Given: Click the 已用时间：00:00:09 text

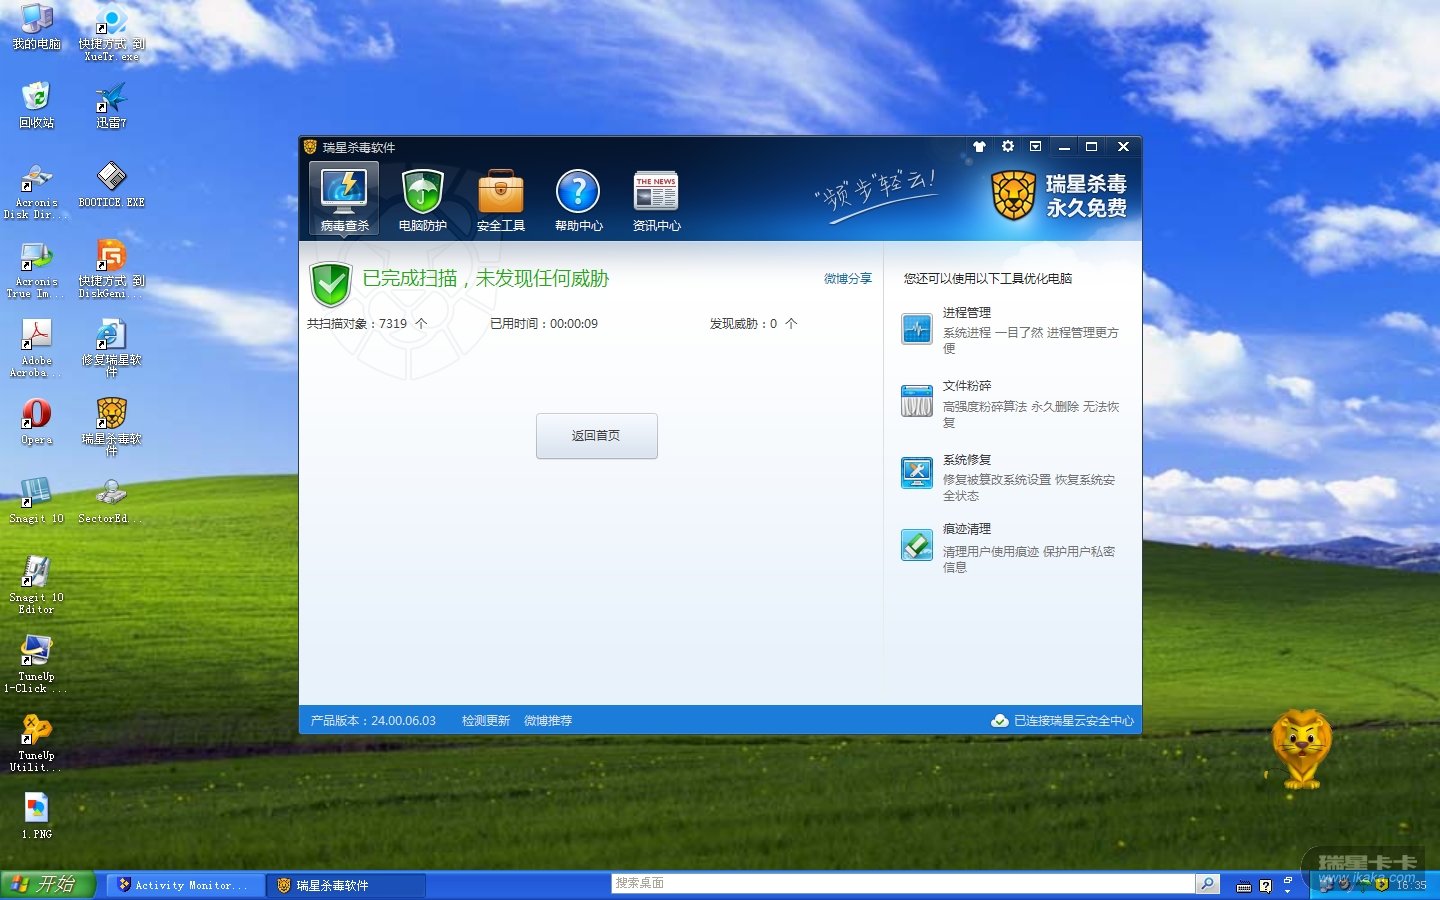Looking at the screenshot, I should (544, 324).
